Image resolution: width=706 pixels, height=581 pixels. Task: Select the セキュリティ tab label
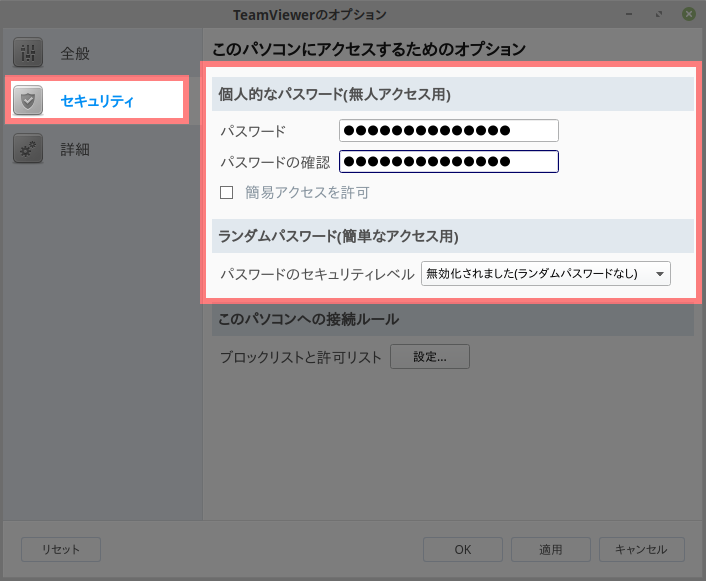(97, 100)
